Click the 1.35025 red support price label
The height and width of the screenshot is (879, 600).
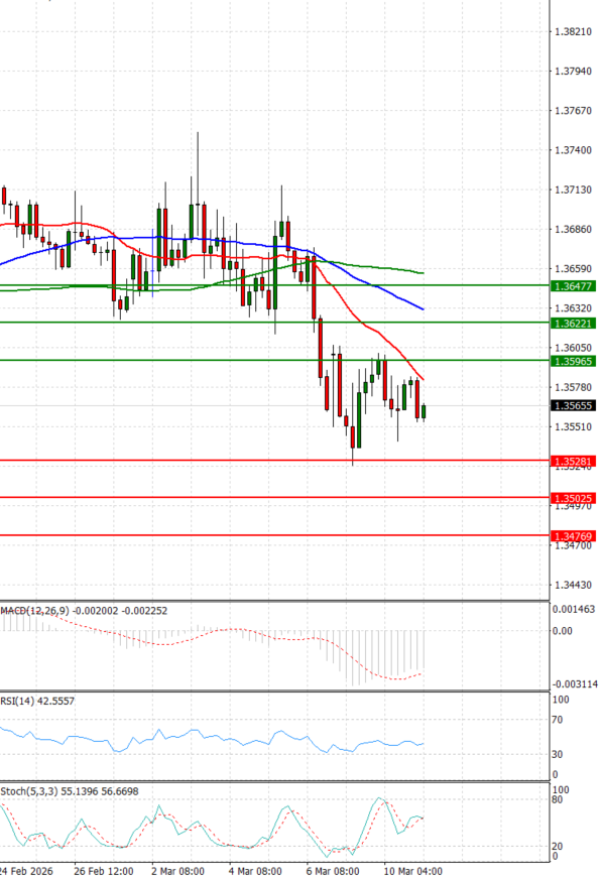pos(573,498)
